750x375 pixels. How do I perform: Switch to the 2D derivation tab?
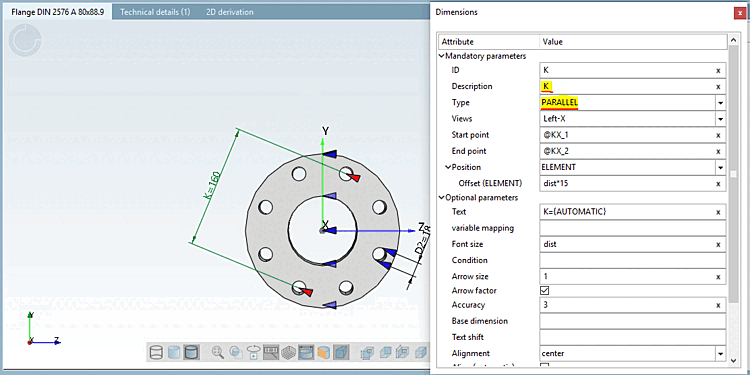(x=230, y=12)
